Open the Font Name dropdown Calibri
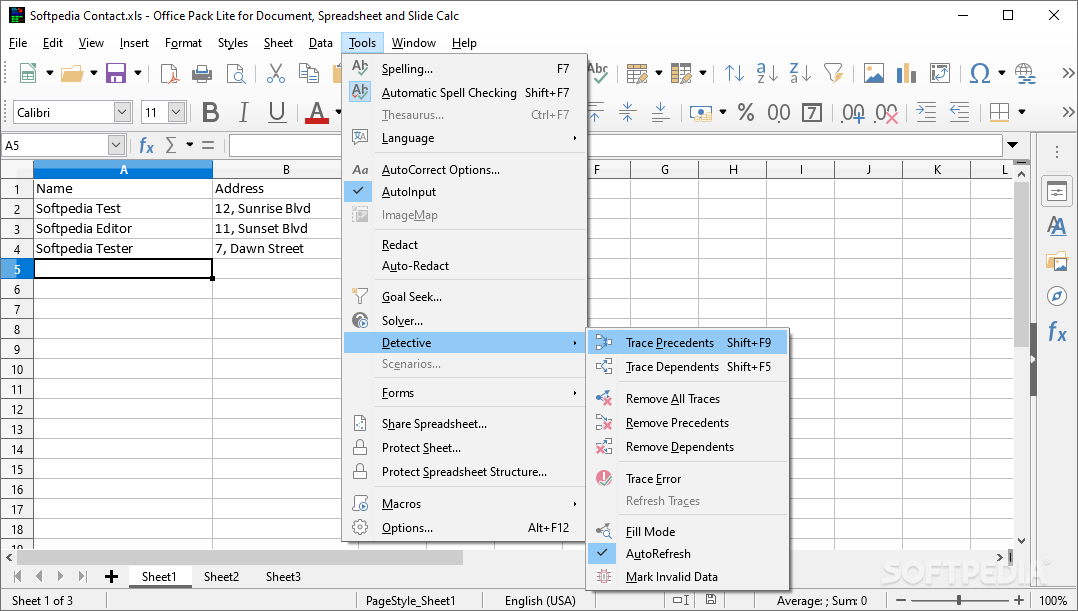The height and width of the screenshot is (611, 1078). click(123, 112)
